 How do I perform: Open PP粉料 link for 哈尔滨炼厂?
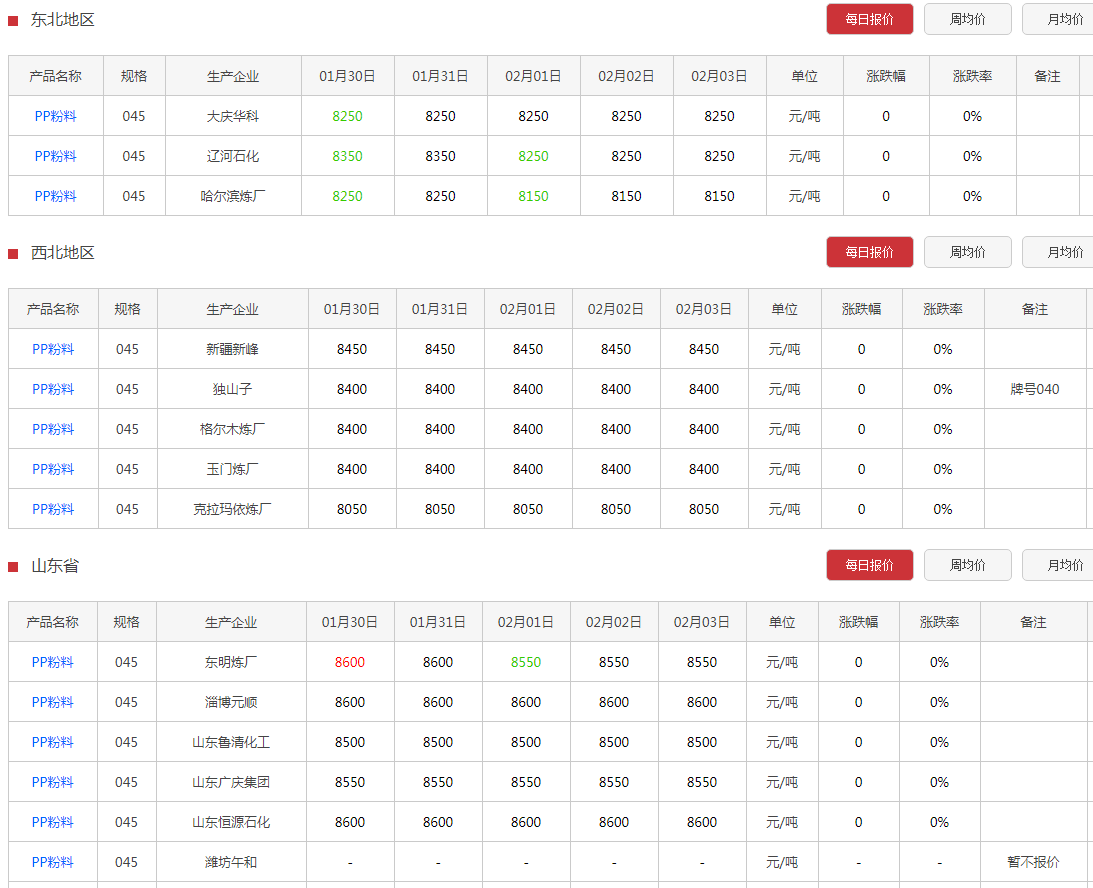(56, 197)
